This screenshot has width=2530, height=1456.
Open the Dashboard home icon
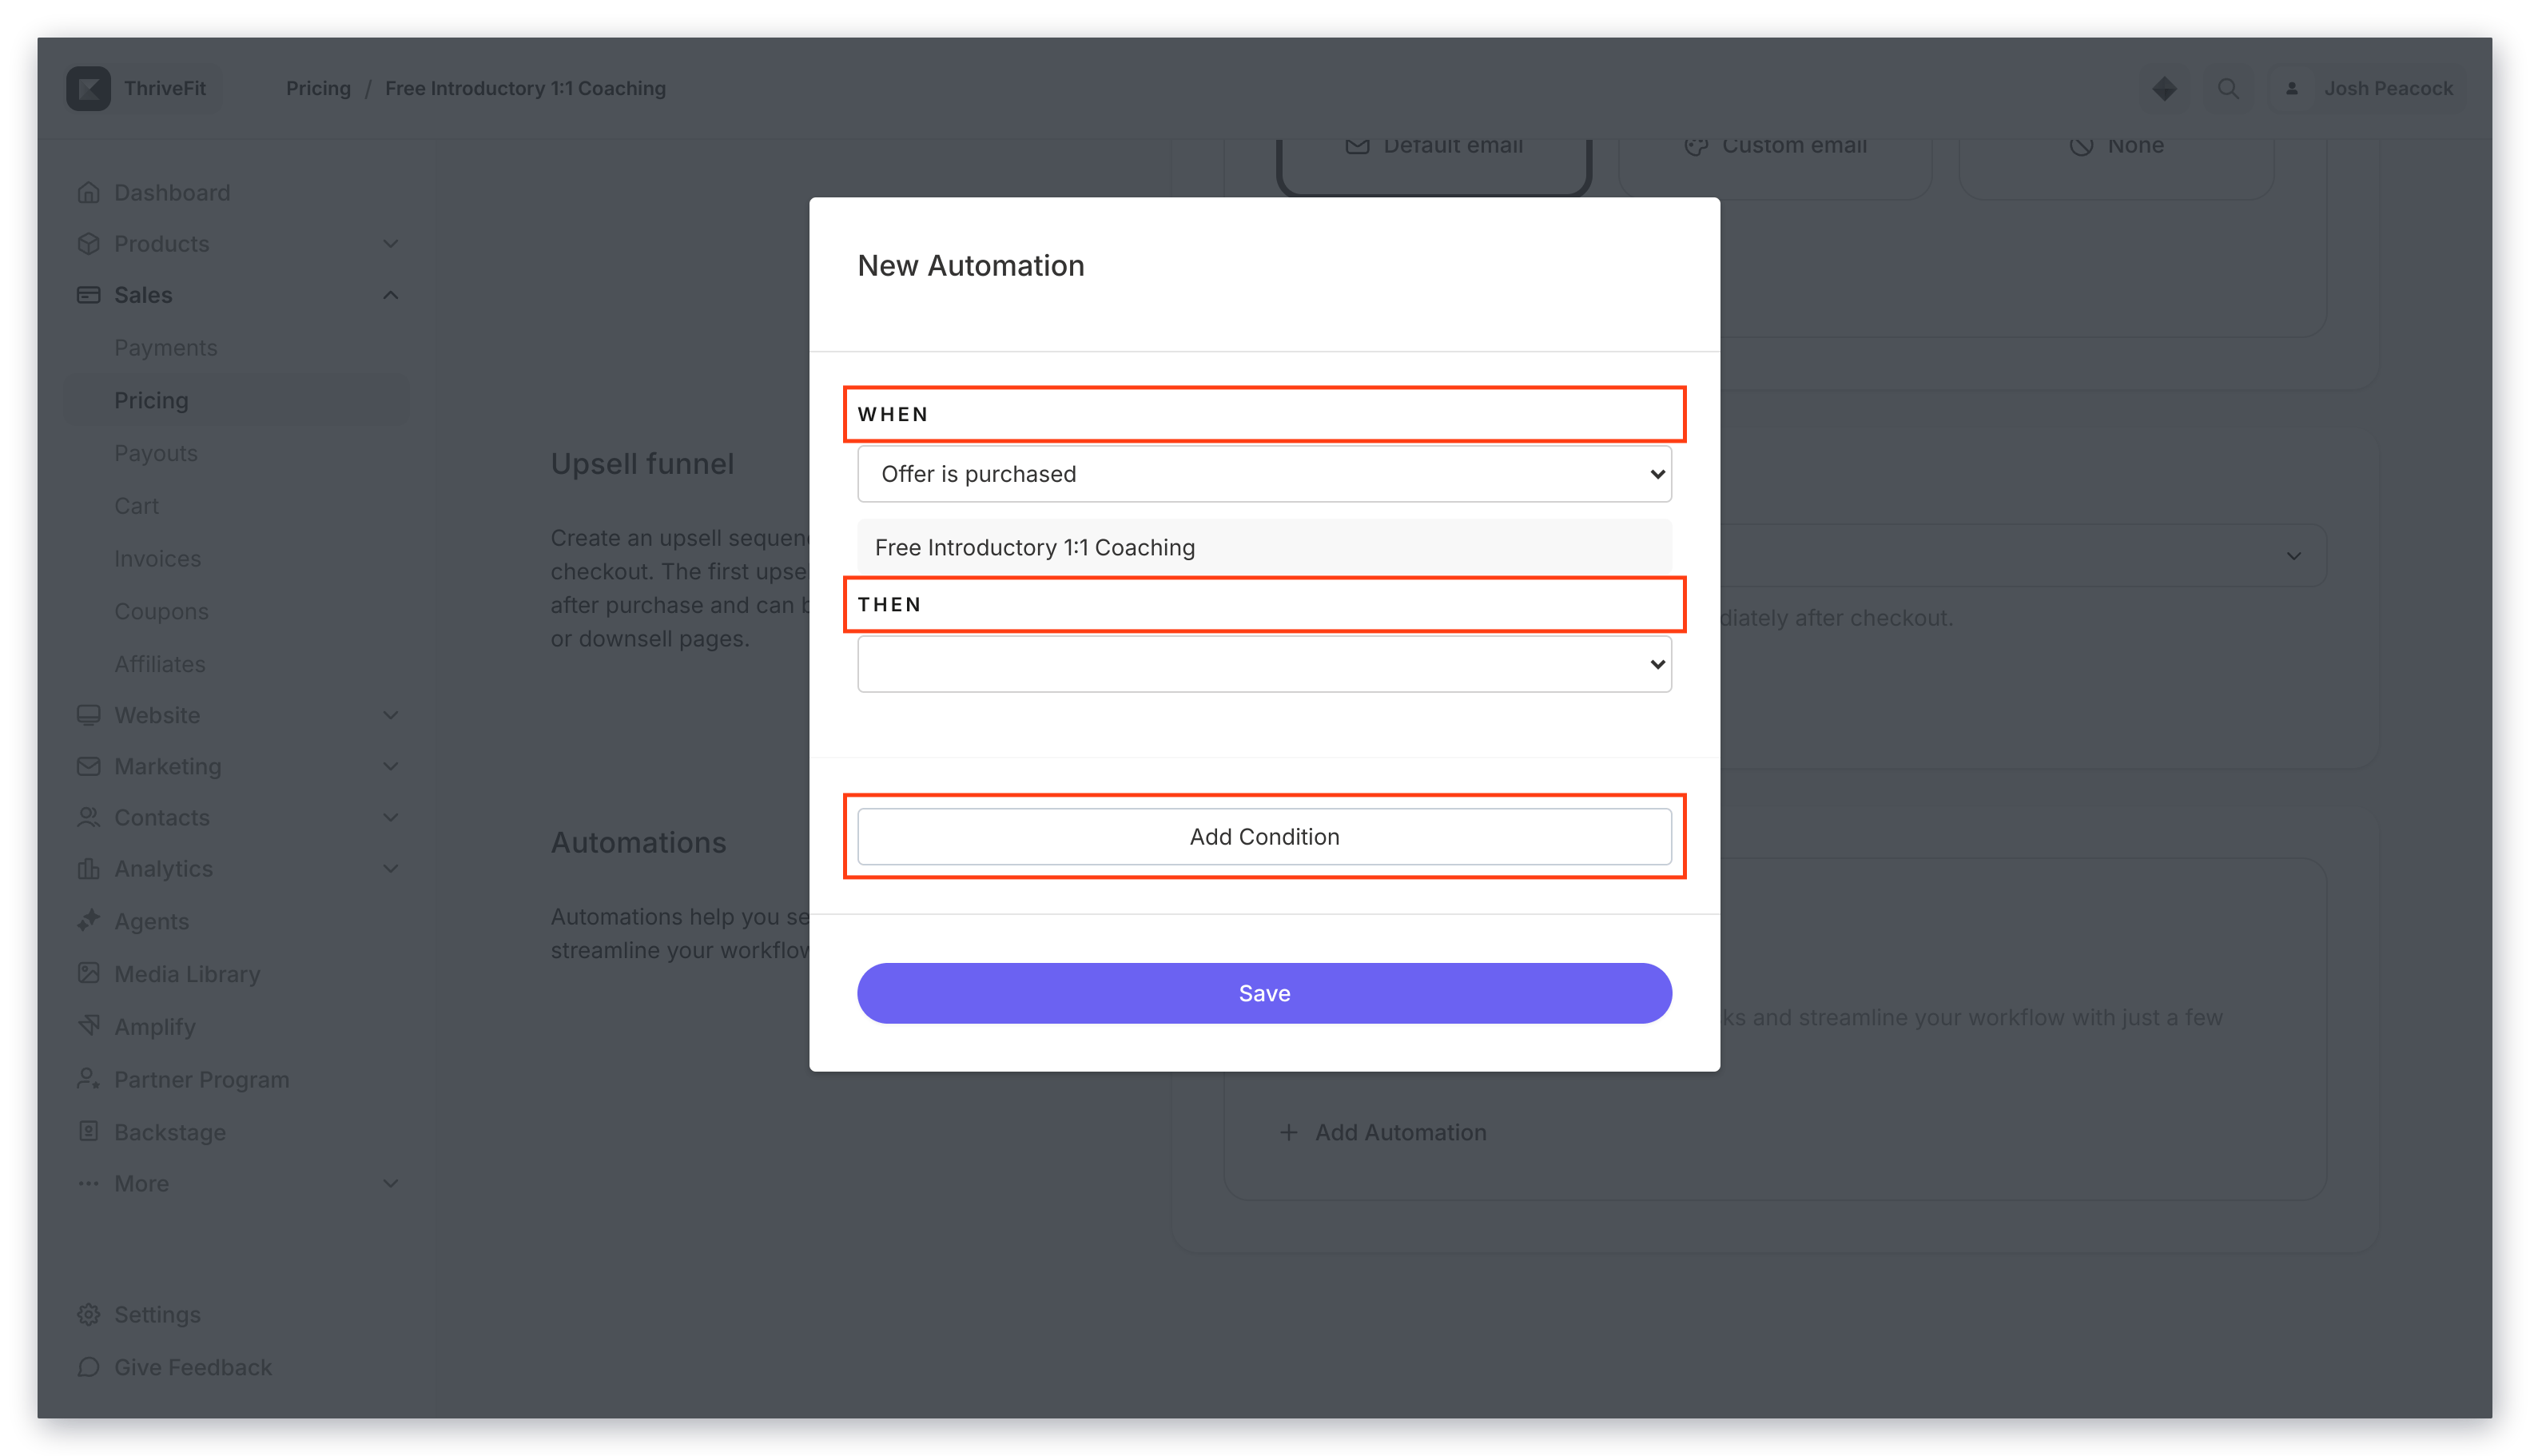point(88,192)
